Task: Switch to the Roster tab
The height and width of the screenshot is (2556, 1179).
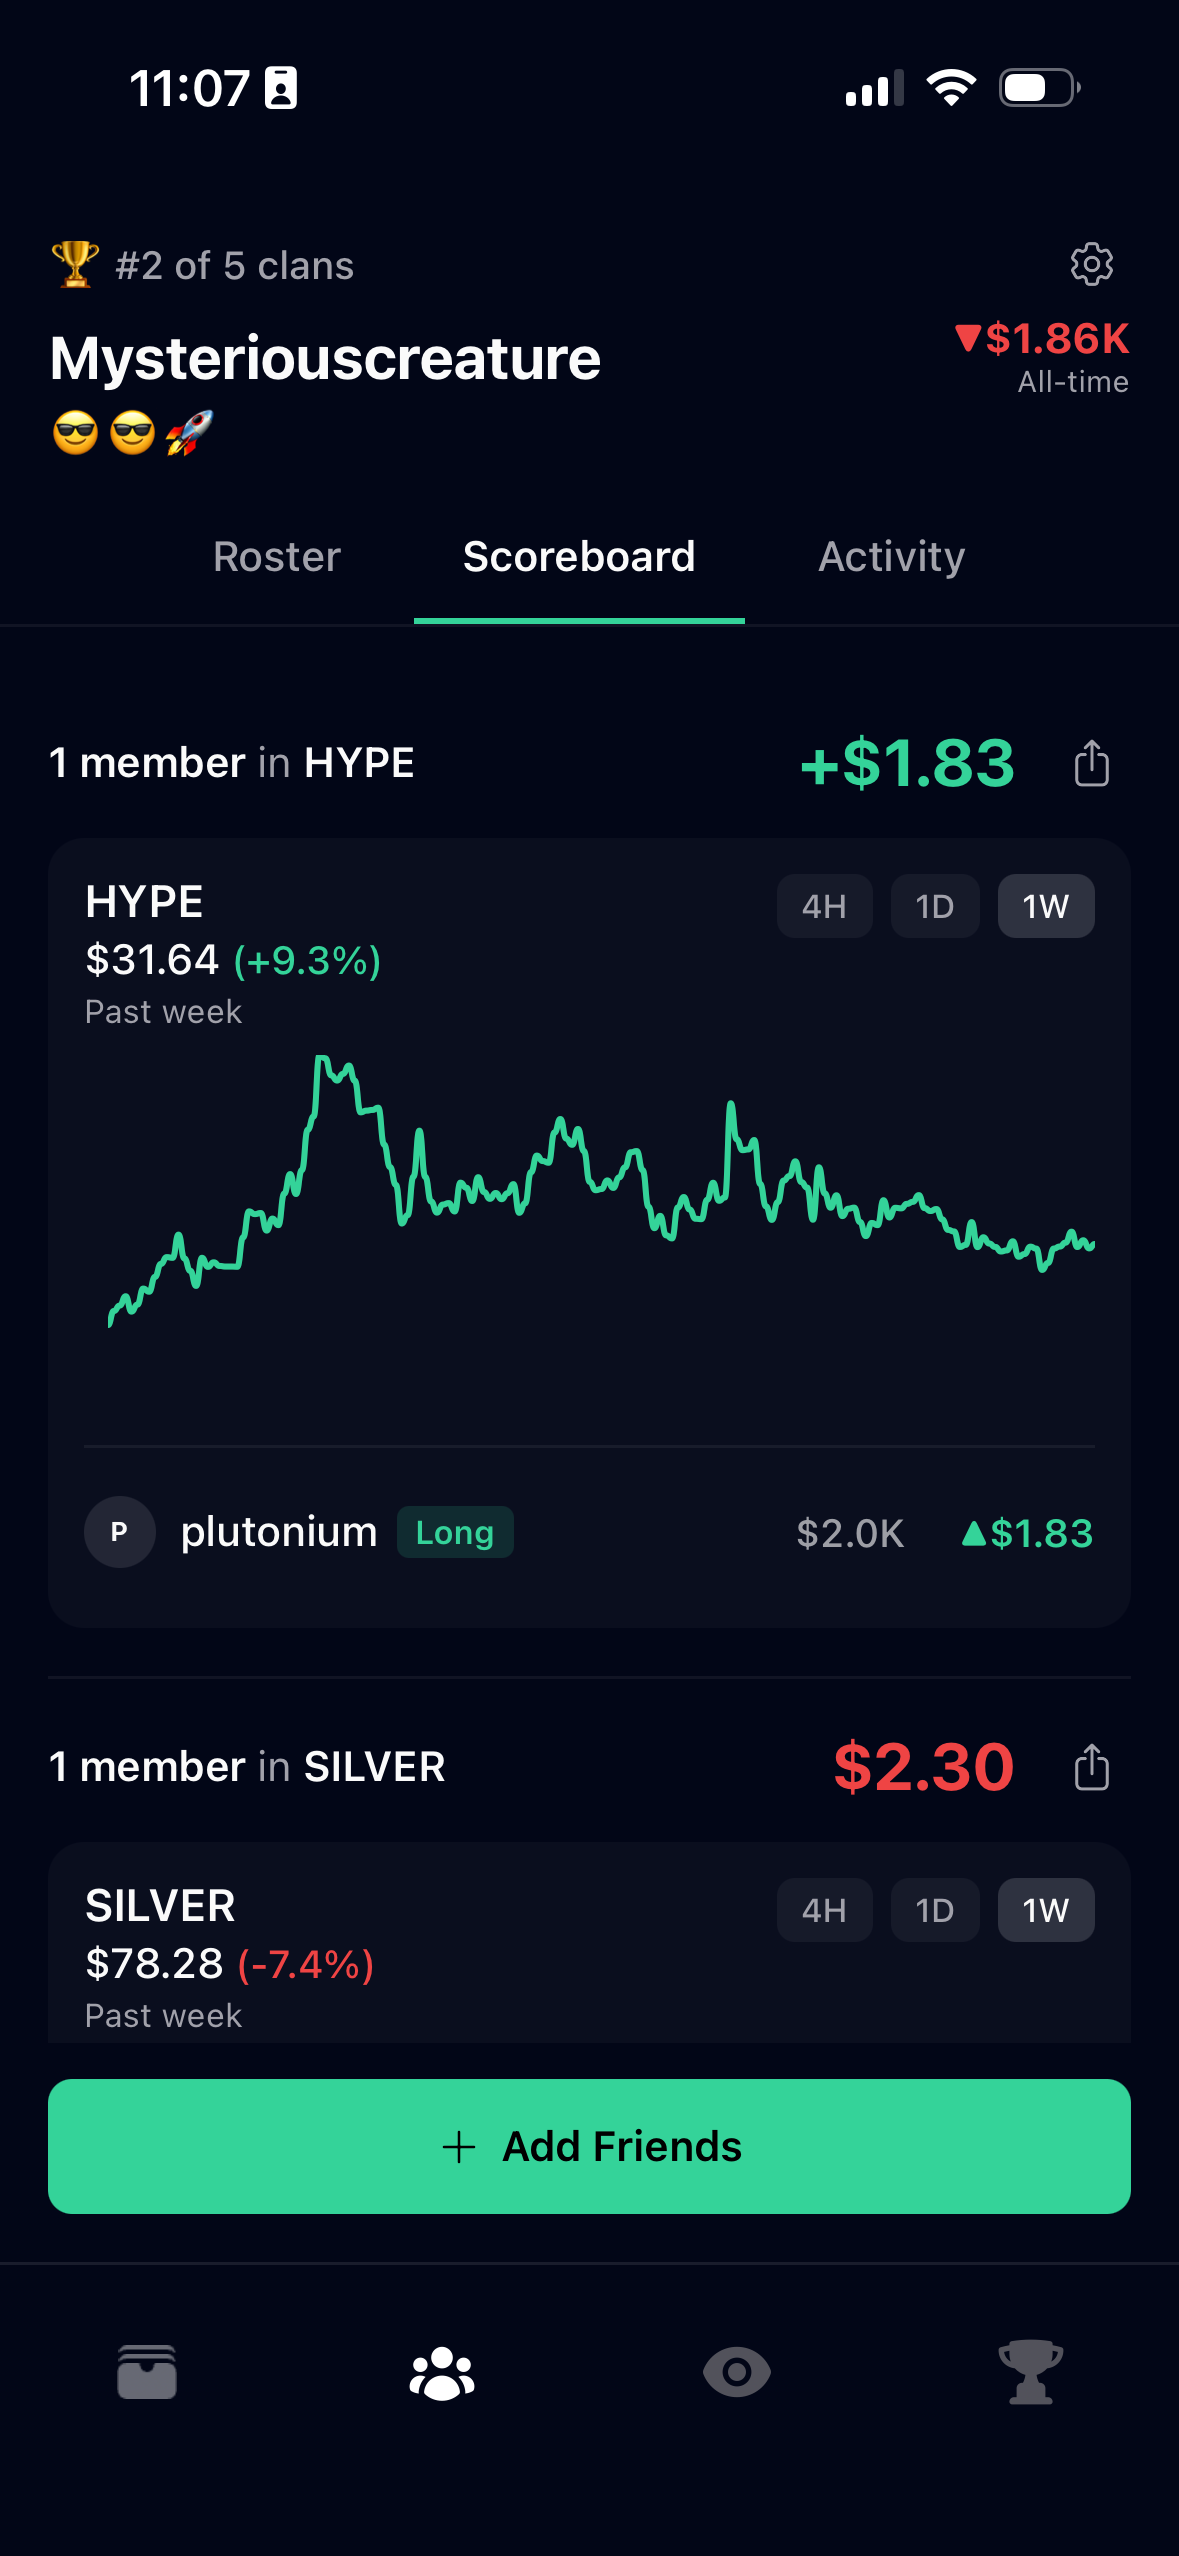Action: point(277,557)
